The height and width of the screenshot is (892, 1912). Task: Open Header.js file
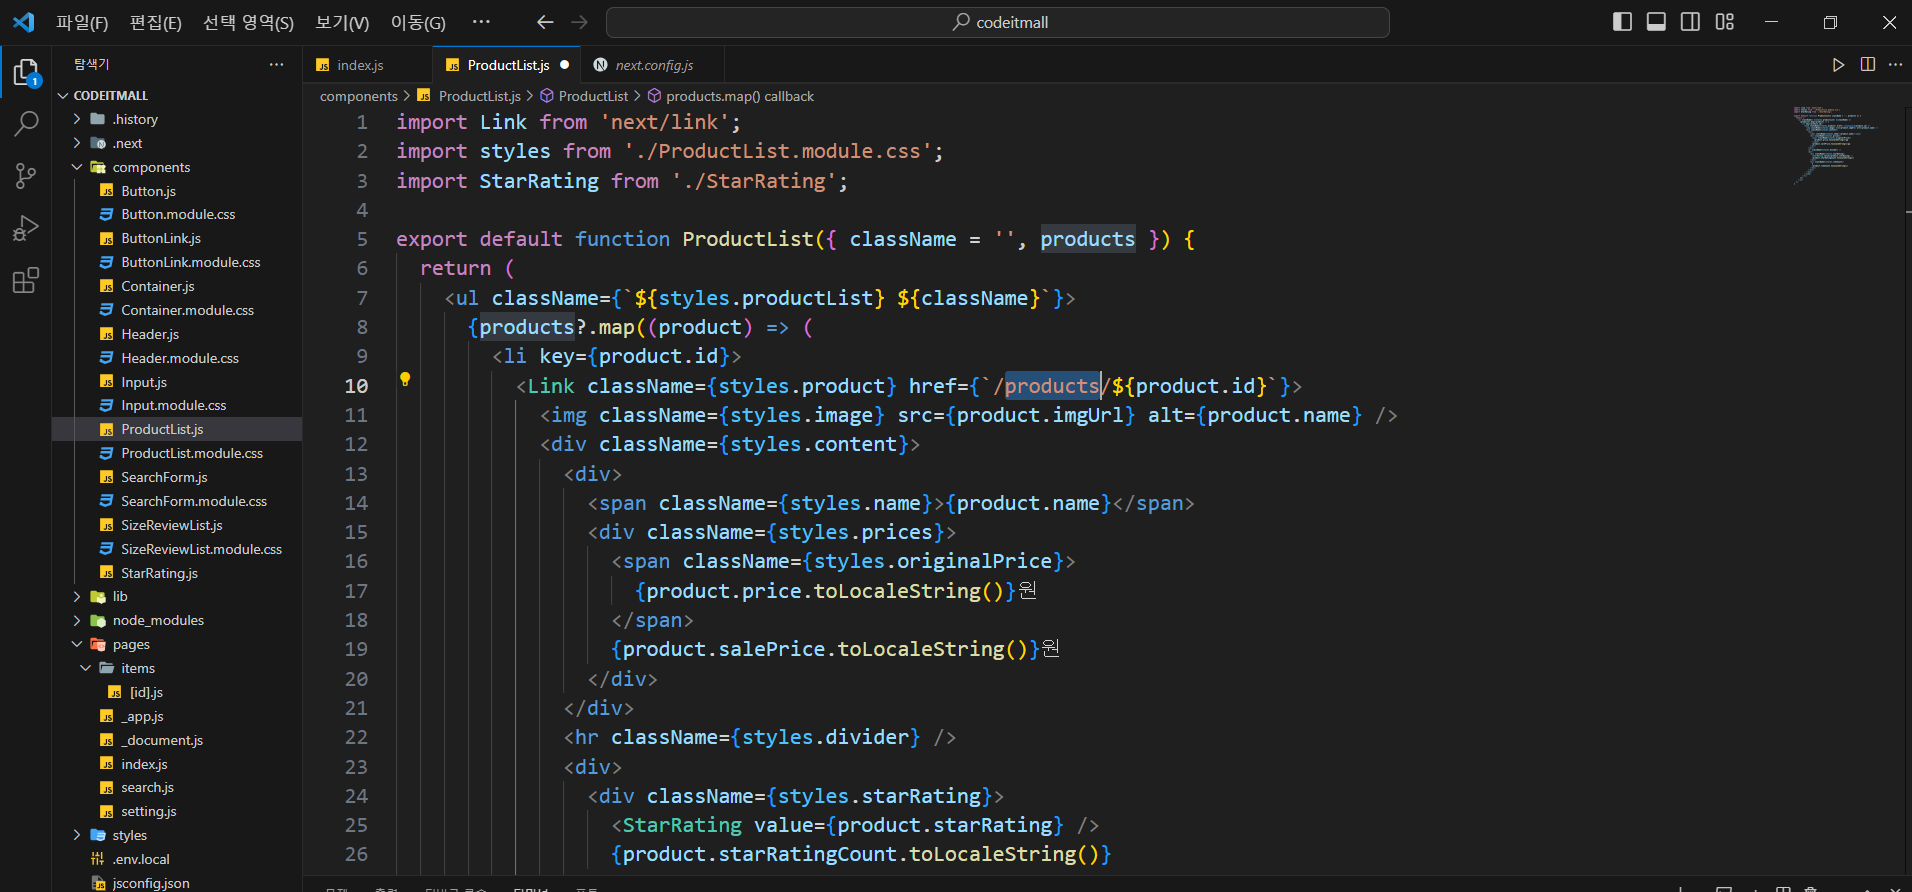click(x=177, y=334)
